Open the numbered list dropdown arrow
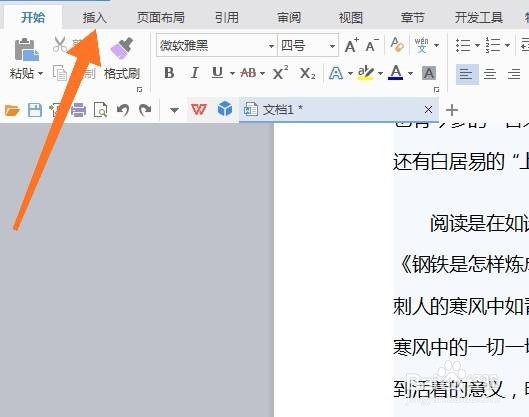The height and width of the screenshot is (417, 529). tap(507, 45)
